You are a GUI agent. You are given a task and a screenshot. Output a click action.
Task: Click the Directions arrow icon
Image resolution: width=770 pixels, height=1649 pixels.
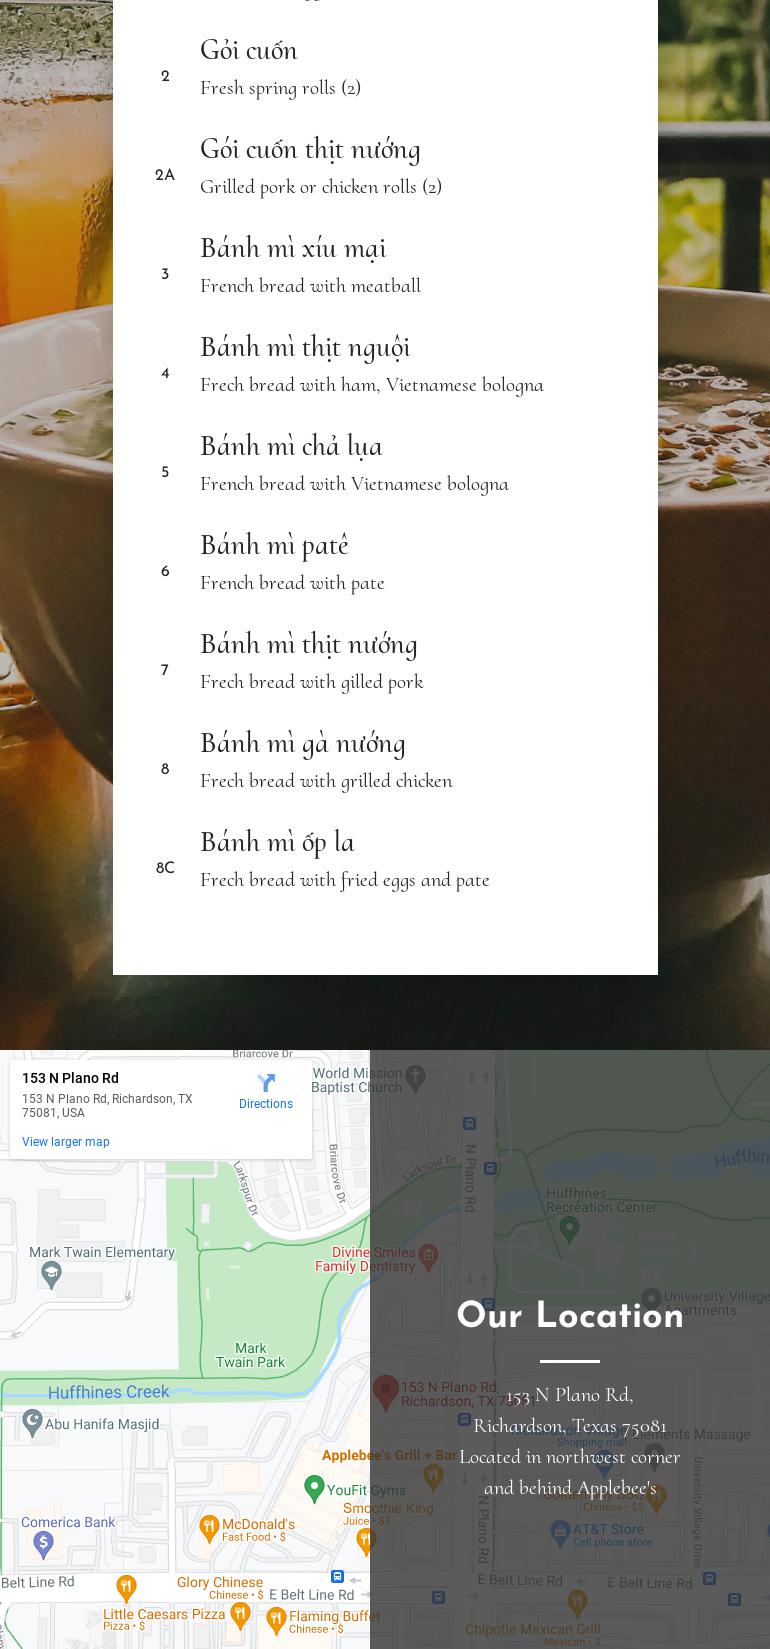266,1083
